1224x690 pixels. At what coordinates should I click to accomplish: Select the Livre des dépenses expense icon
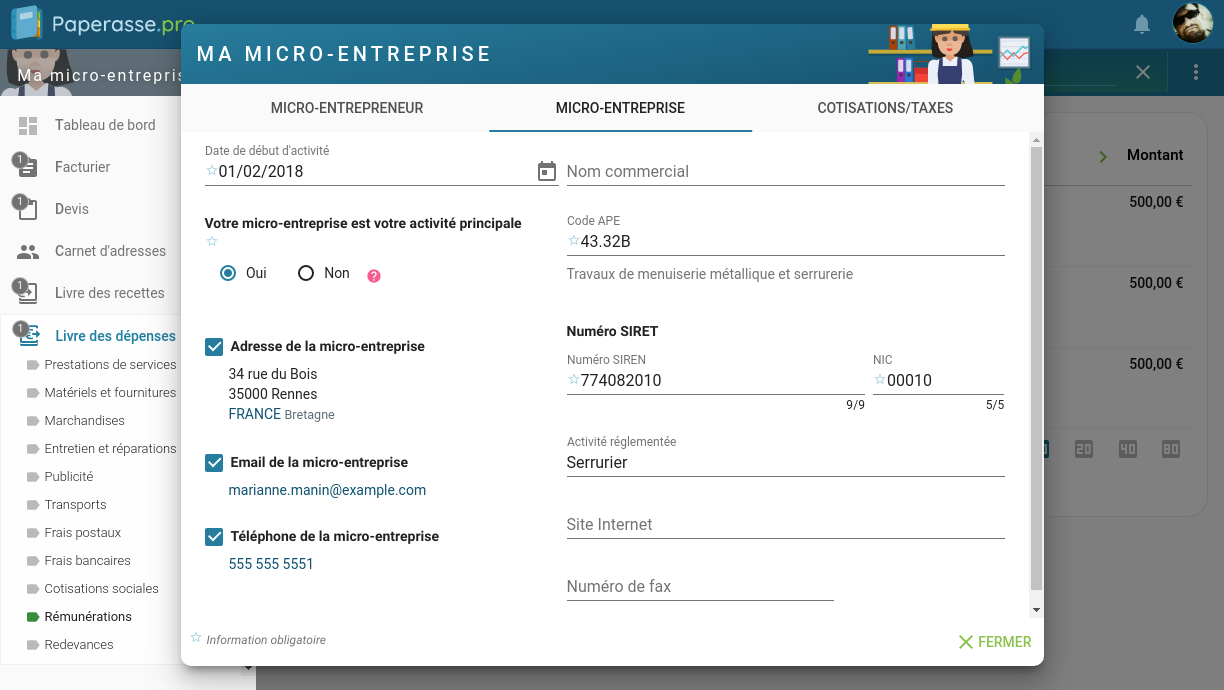click(x=28, y=335)
